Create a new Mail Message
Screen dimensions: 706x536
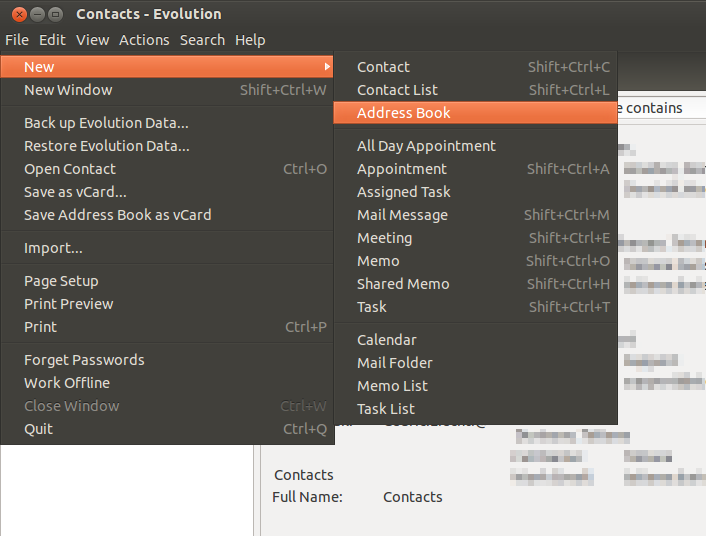point(402,215)
